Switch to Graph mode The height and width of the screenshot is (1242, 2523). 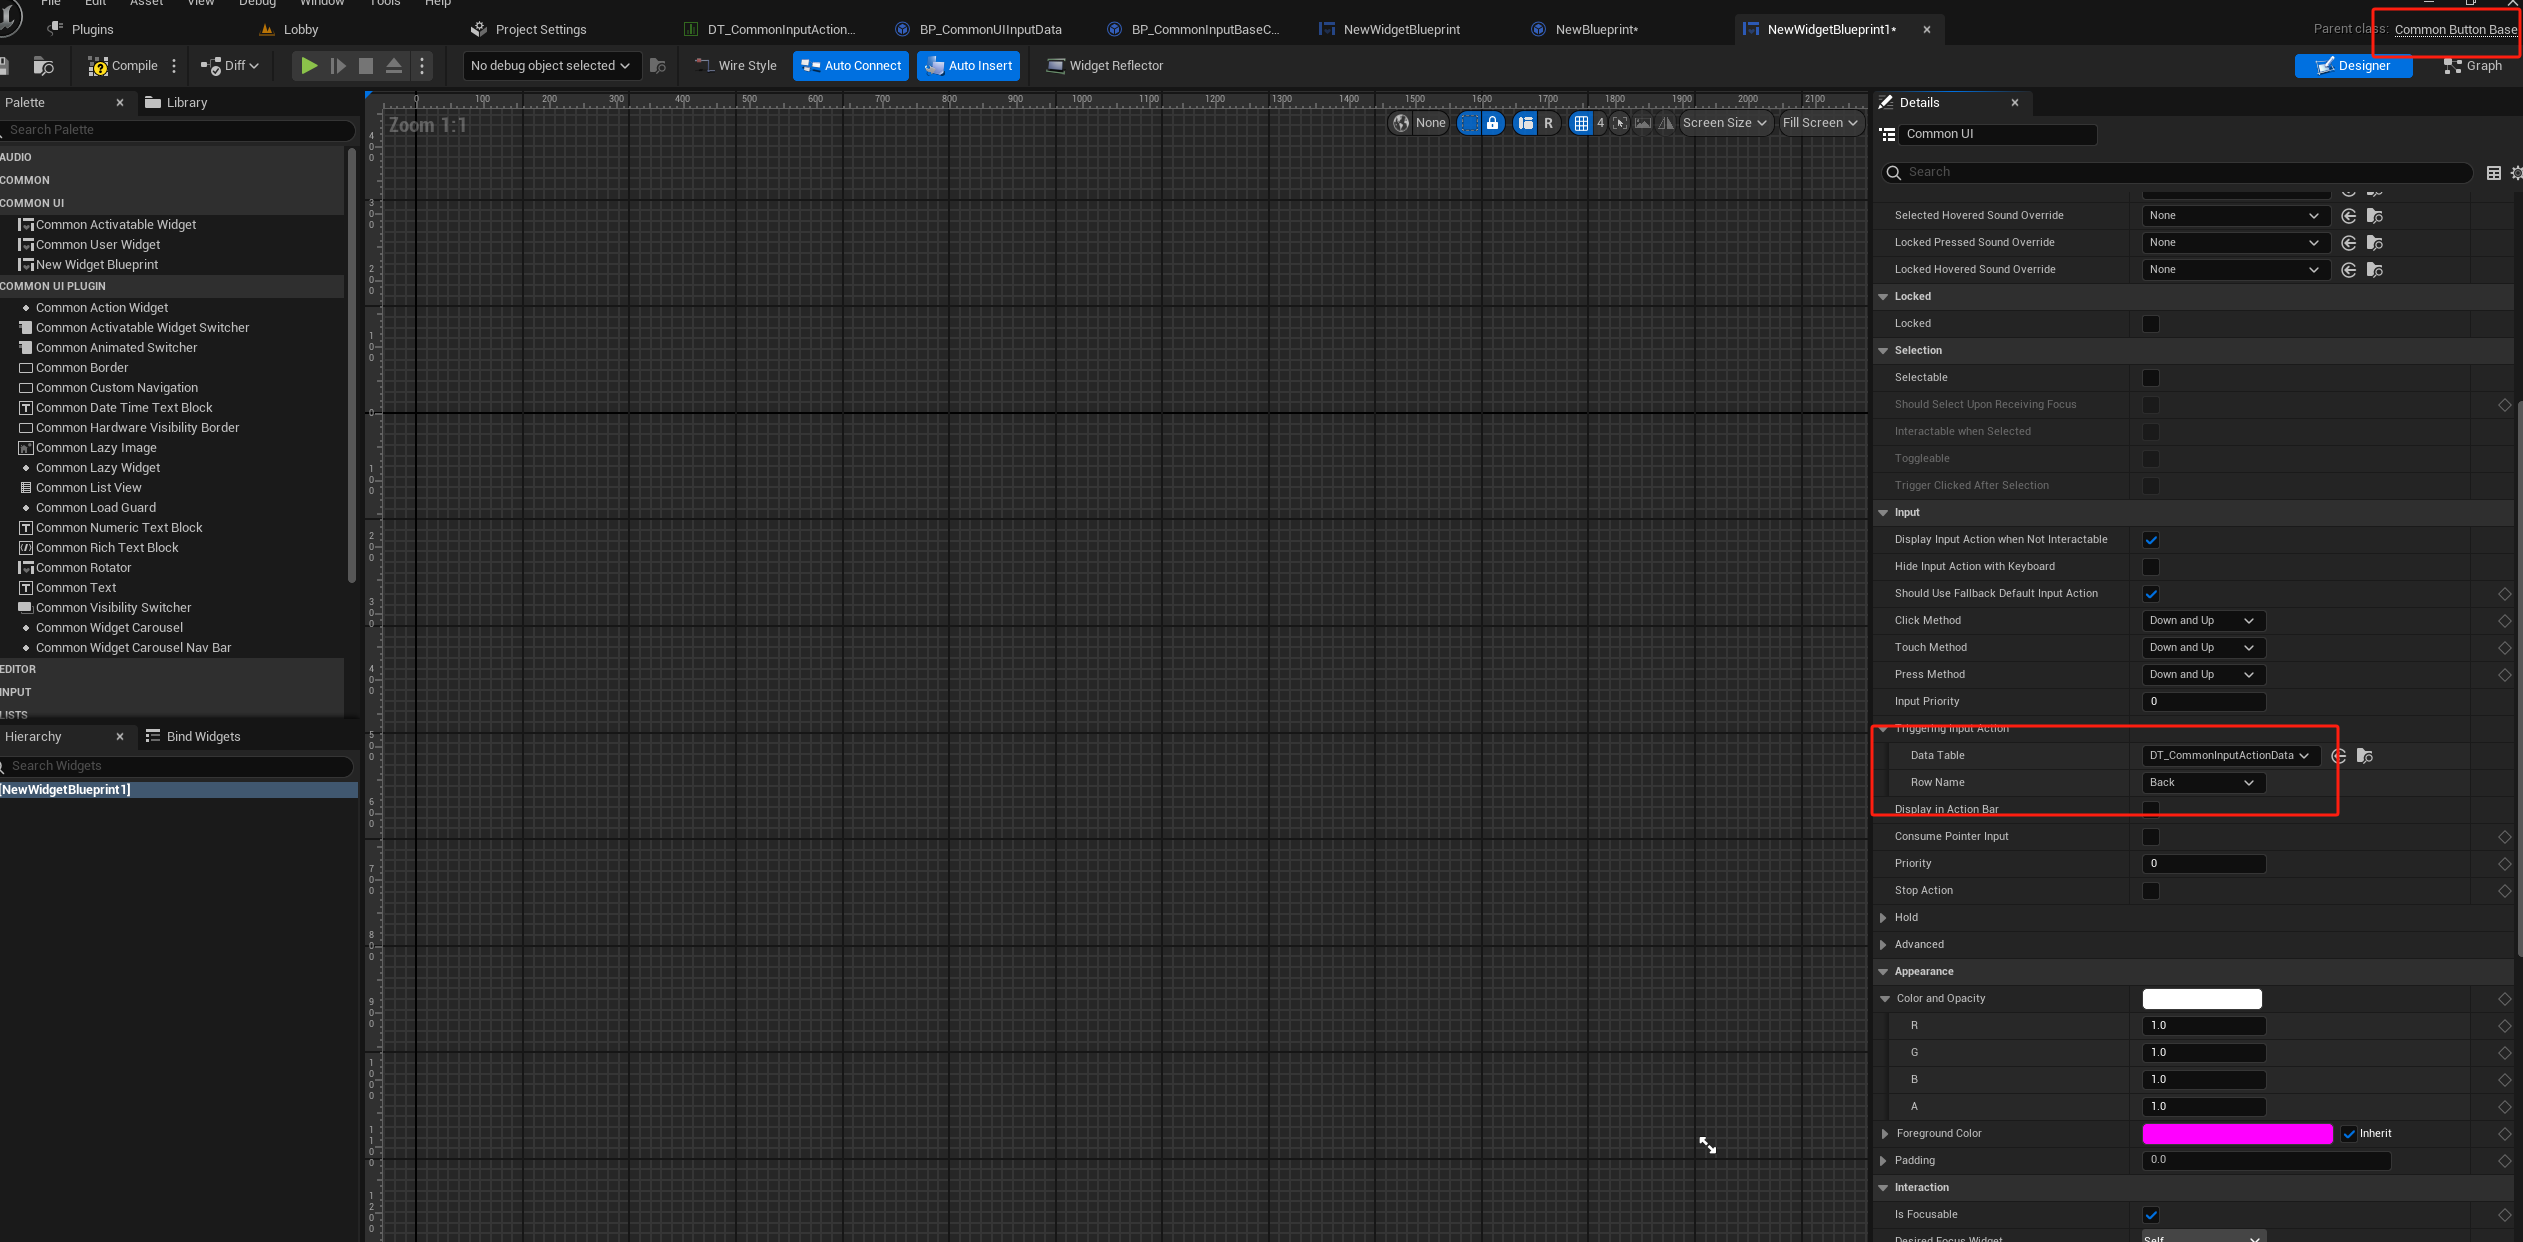click(2472, 66)
